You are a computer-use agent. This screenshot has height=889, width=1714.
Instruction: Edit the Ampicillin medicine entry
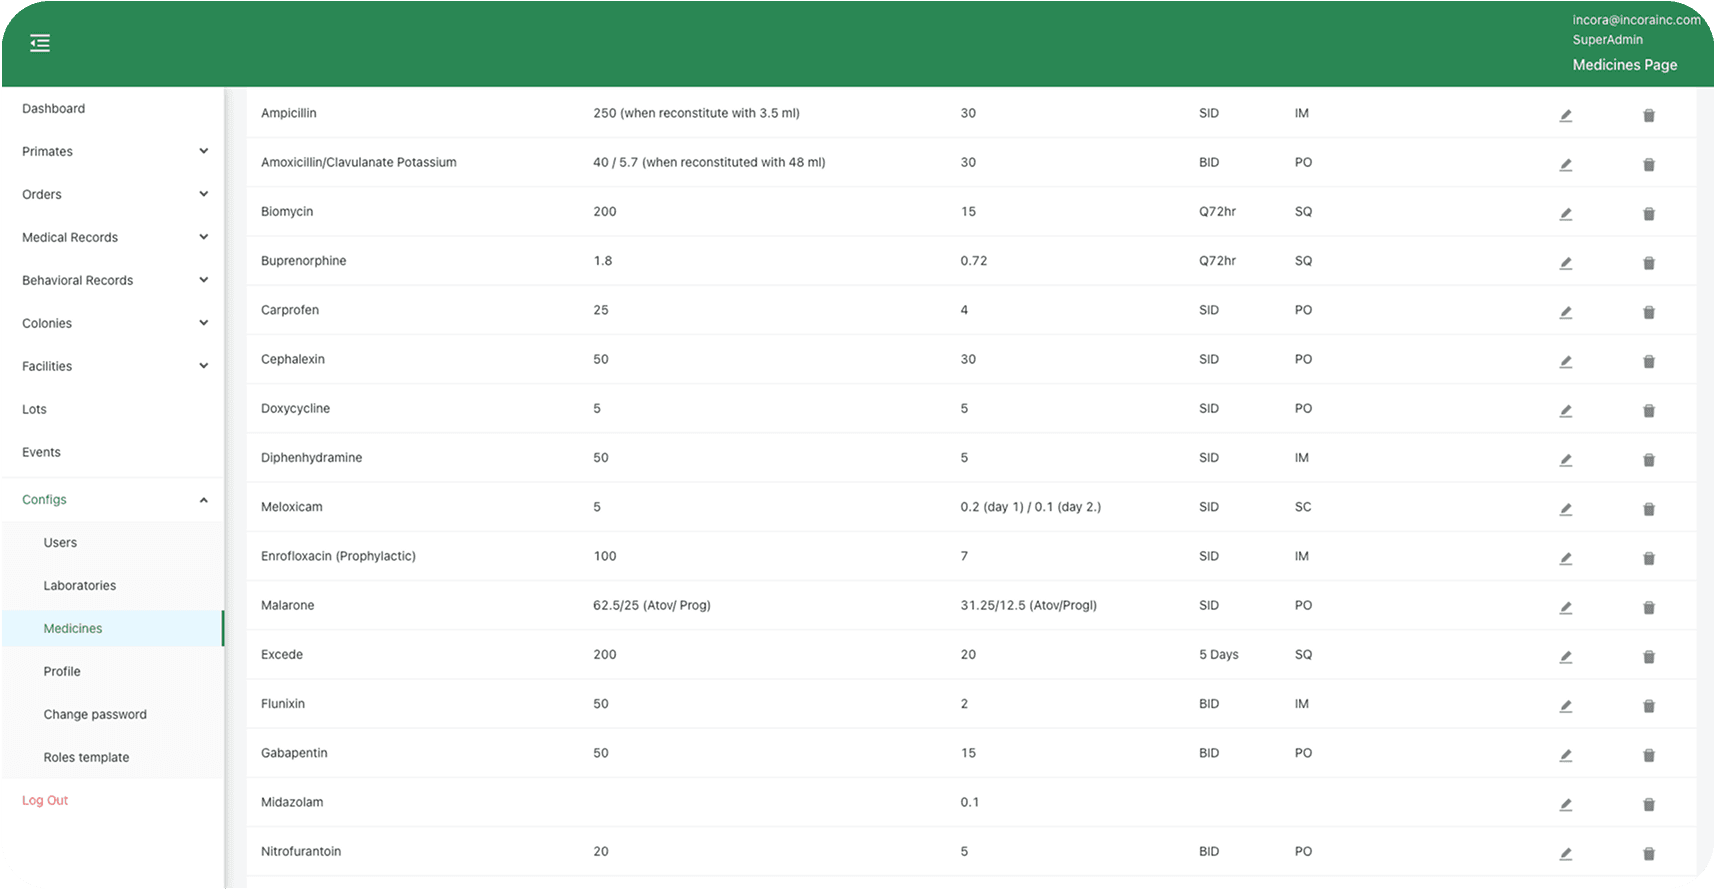(1565, 115)
